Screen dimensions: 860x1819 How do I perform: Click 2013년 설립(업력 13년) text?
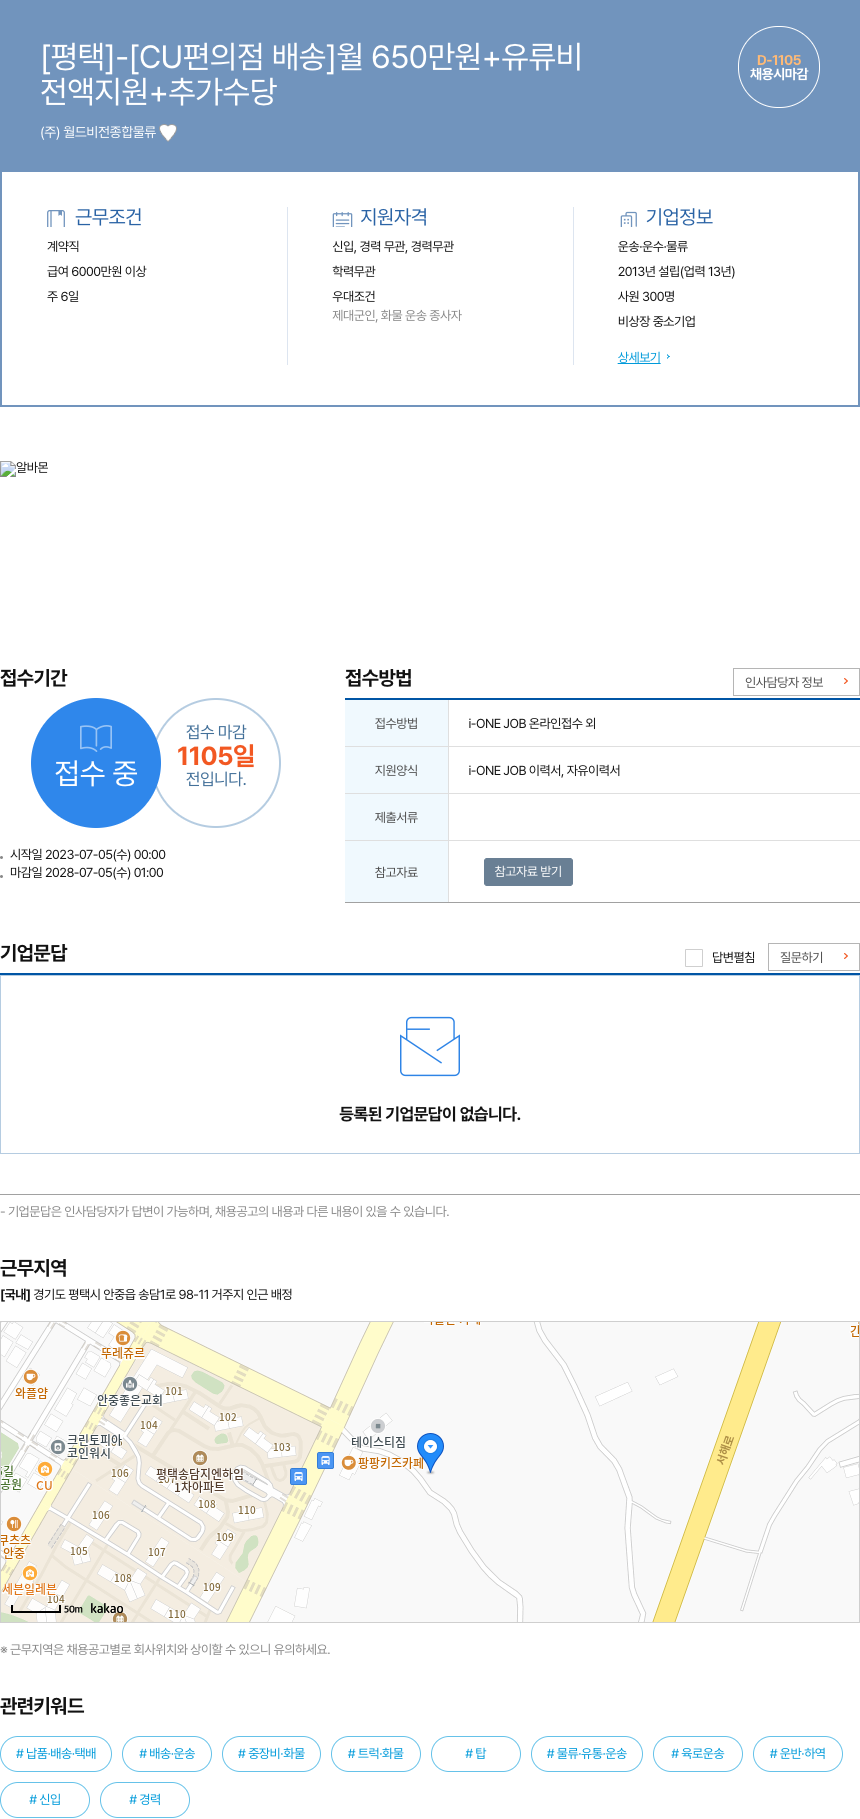(x=676, y=271)
